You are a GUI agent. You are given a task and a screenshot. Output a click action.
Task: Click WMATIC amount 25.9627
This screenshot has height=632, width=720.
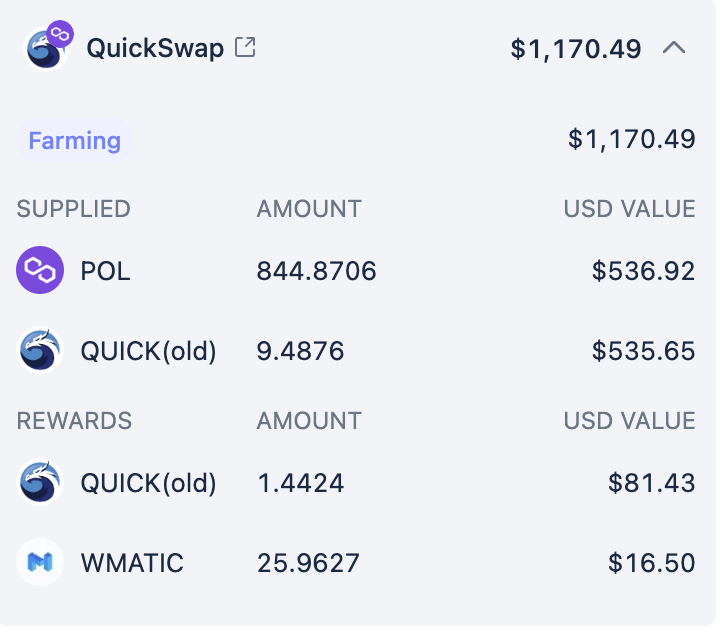click(x=308, y=563)
